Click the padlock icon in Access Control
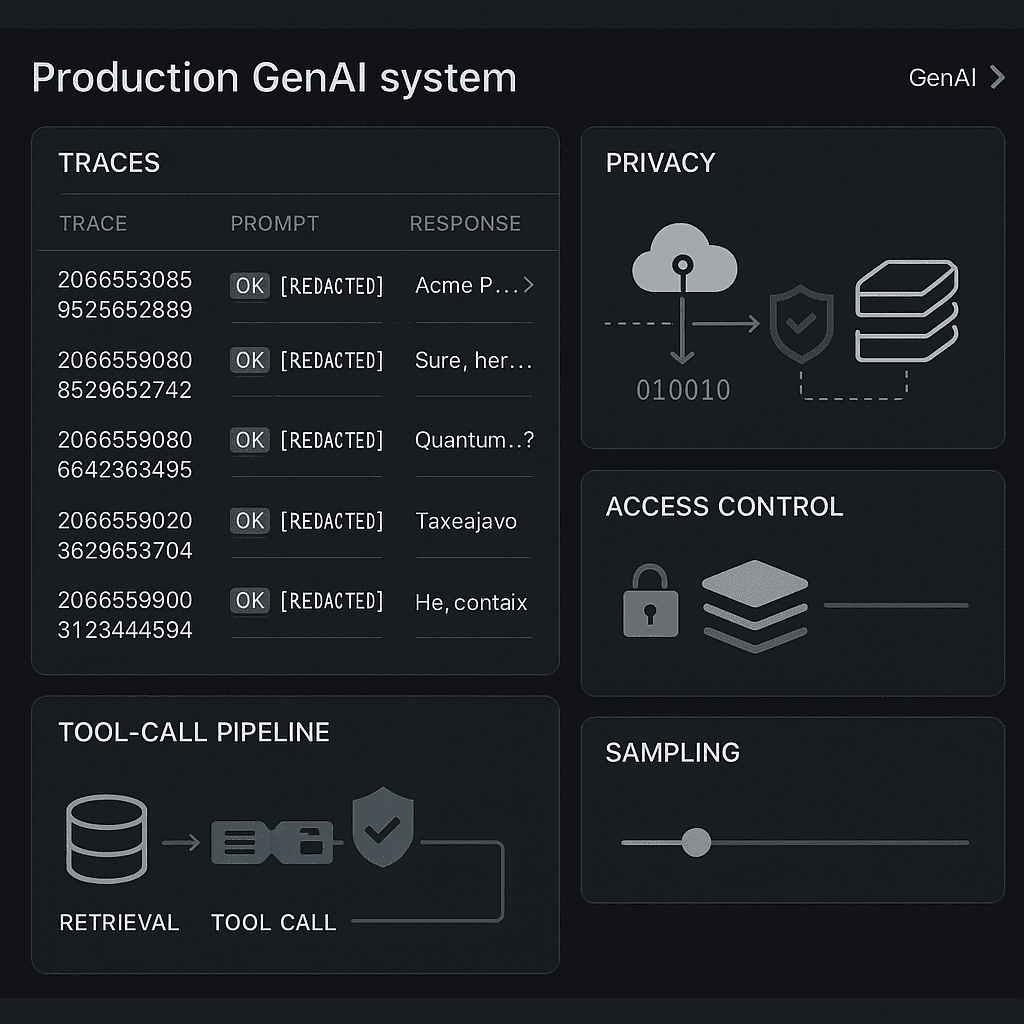The width and height of the screenshot is (1024, 1024). pos(650,601)
